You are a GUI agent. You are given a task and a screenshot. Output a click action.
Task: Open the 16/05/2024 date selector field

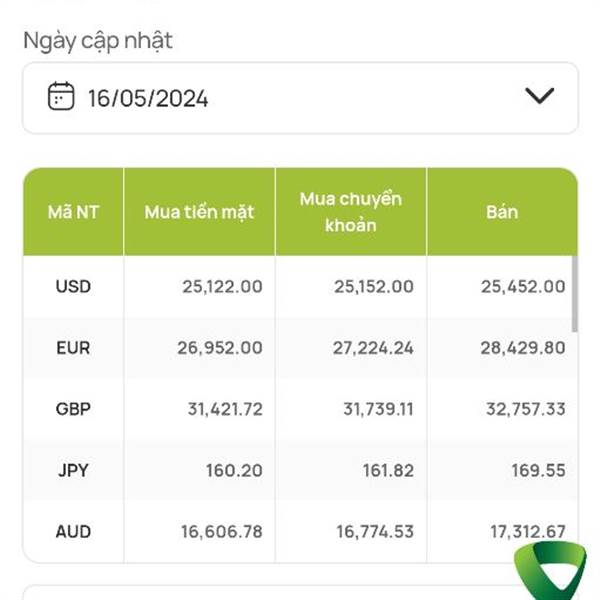(x=300, y=98)
